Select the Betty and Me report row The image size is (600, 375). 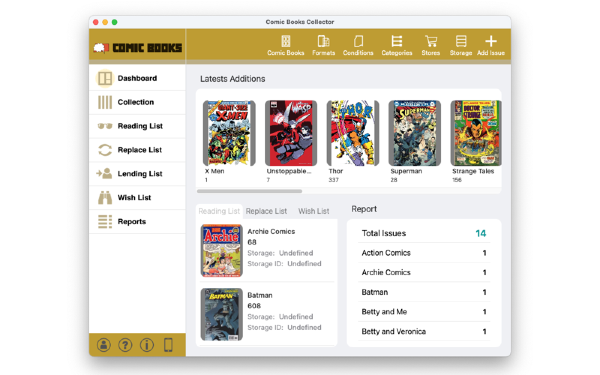424,312
